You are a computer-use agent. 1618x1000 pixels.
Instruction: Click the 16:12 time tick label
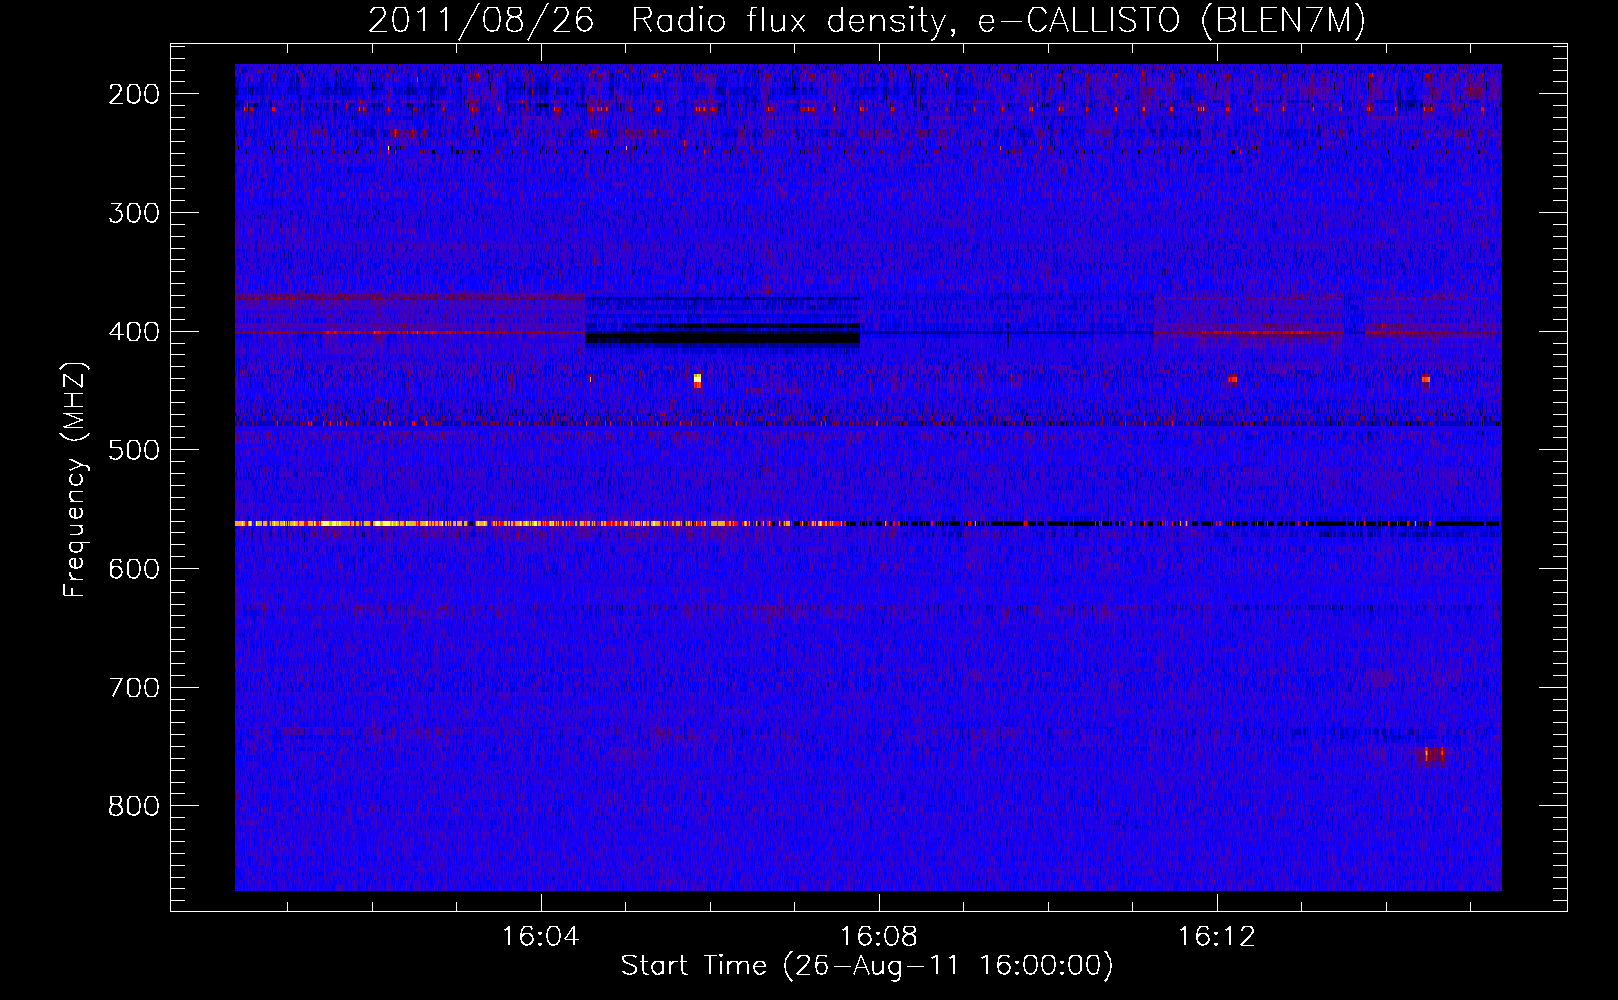1216,936
